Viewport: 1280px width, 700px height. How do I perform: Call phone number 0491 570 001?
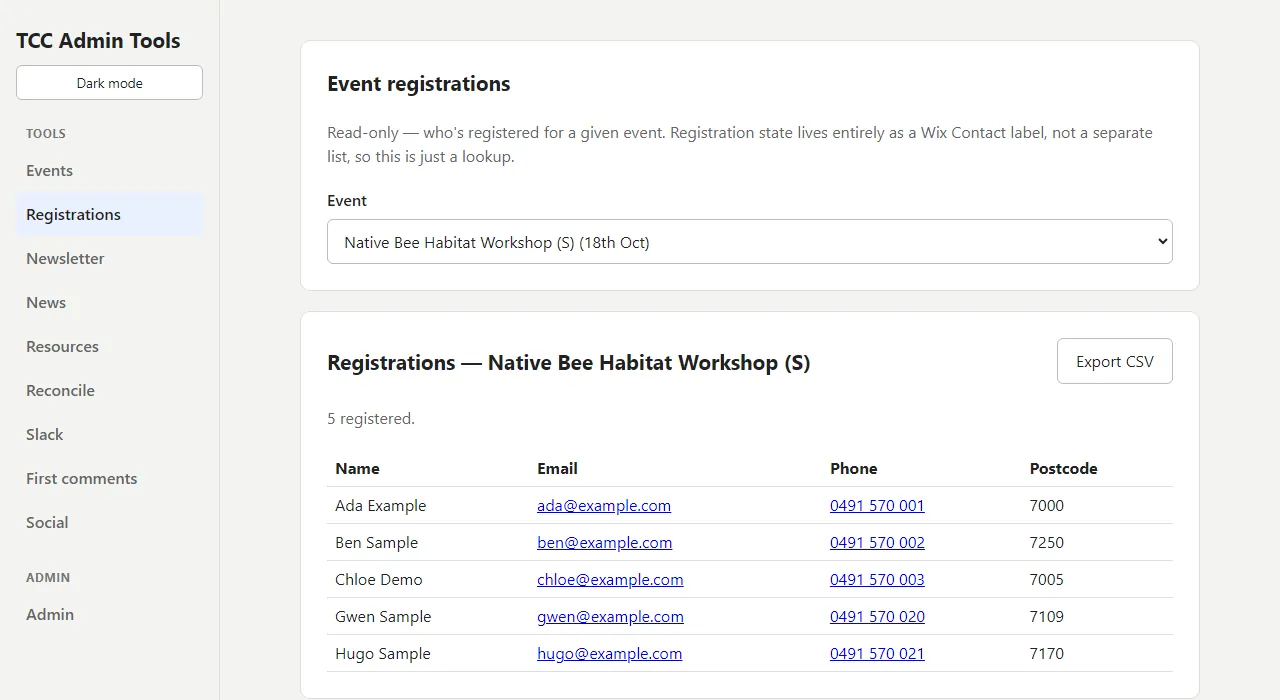[x=877, y=506]
